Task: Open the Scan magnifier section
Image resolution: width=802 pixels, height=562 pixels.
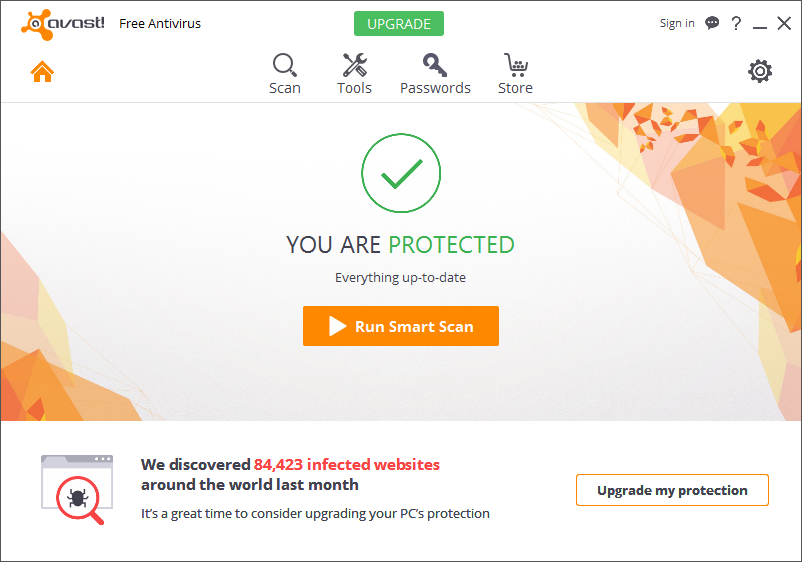Action: click(x=285, y=73)
